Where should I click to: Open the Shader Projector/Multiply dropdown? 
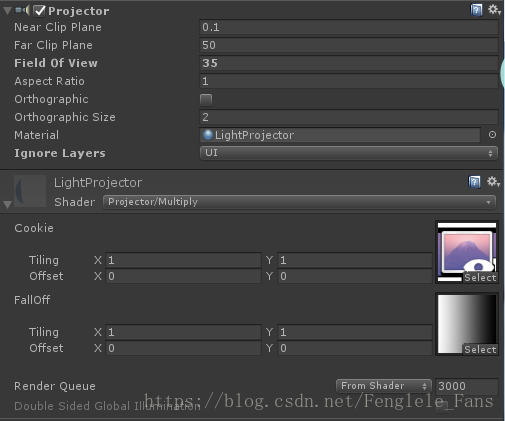point(299,202)
